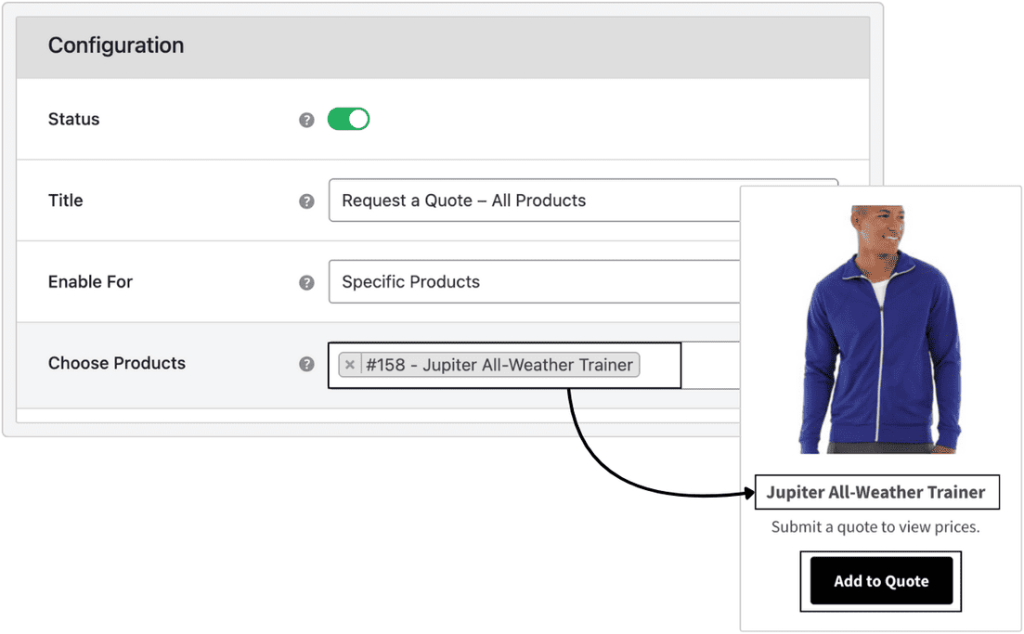Viewport: 1024px width, 634px height.
Task: Click the Choose Products field label
Action: pos(117,362)
